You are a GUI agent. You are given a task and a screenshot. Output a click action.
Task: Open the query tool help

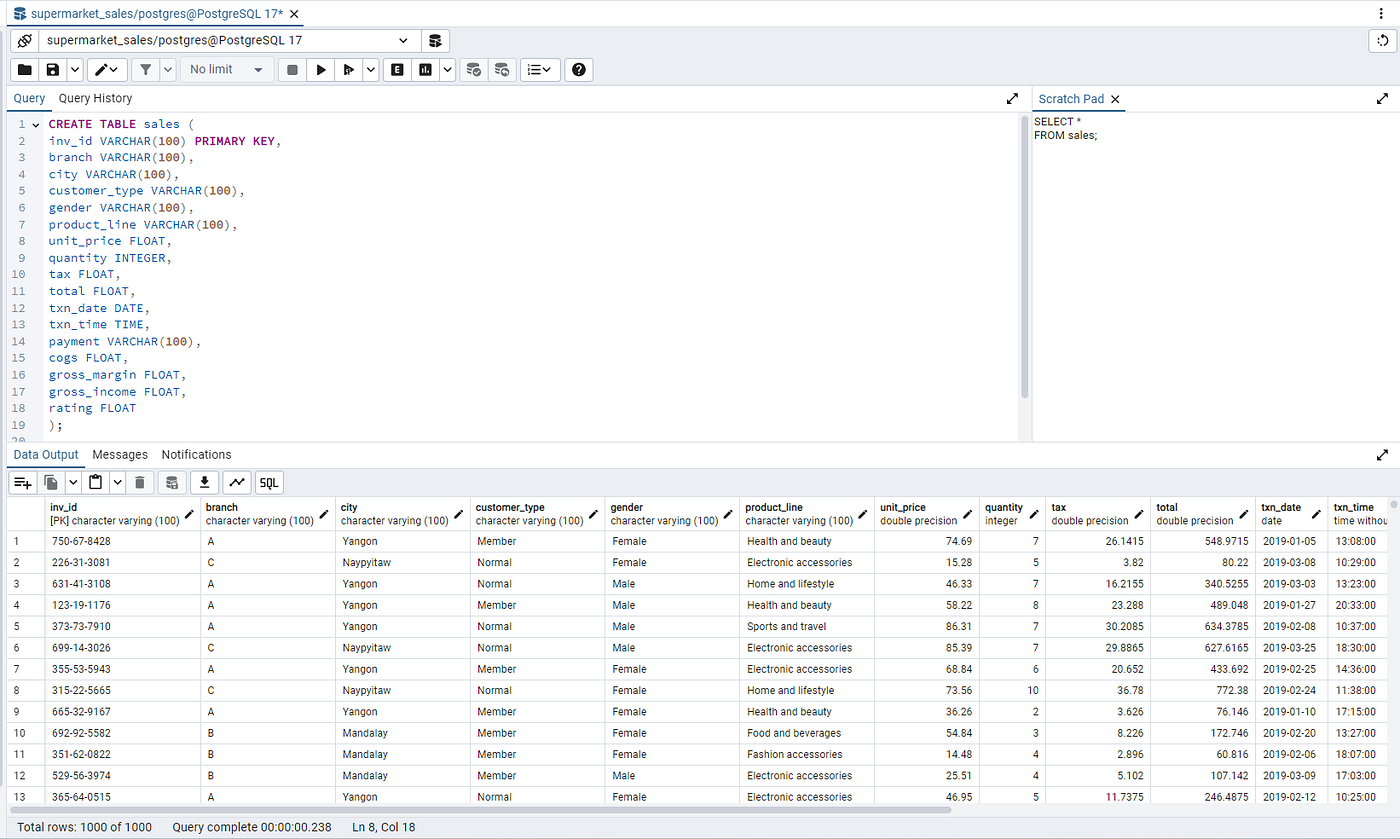tap(579, 70)
